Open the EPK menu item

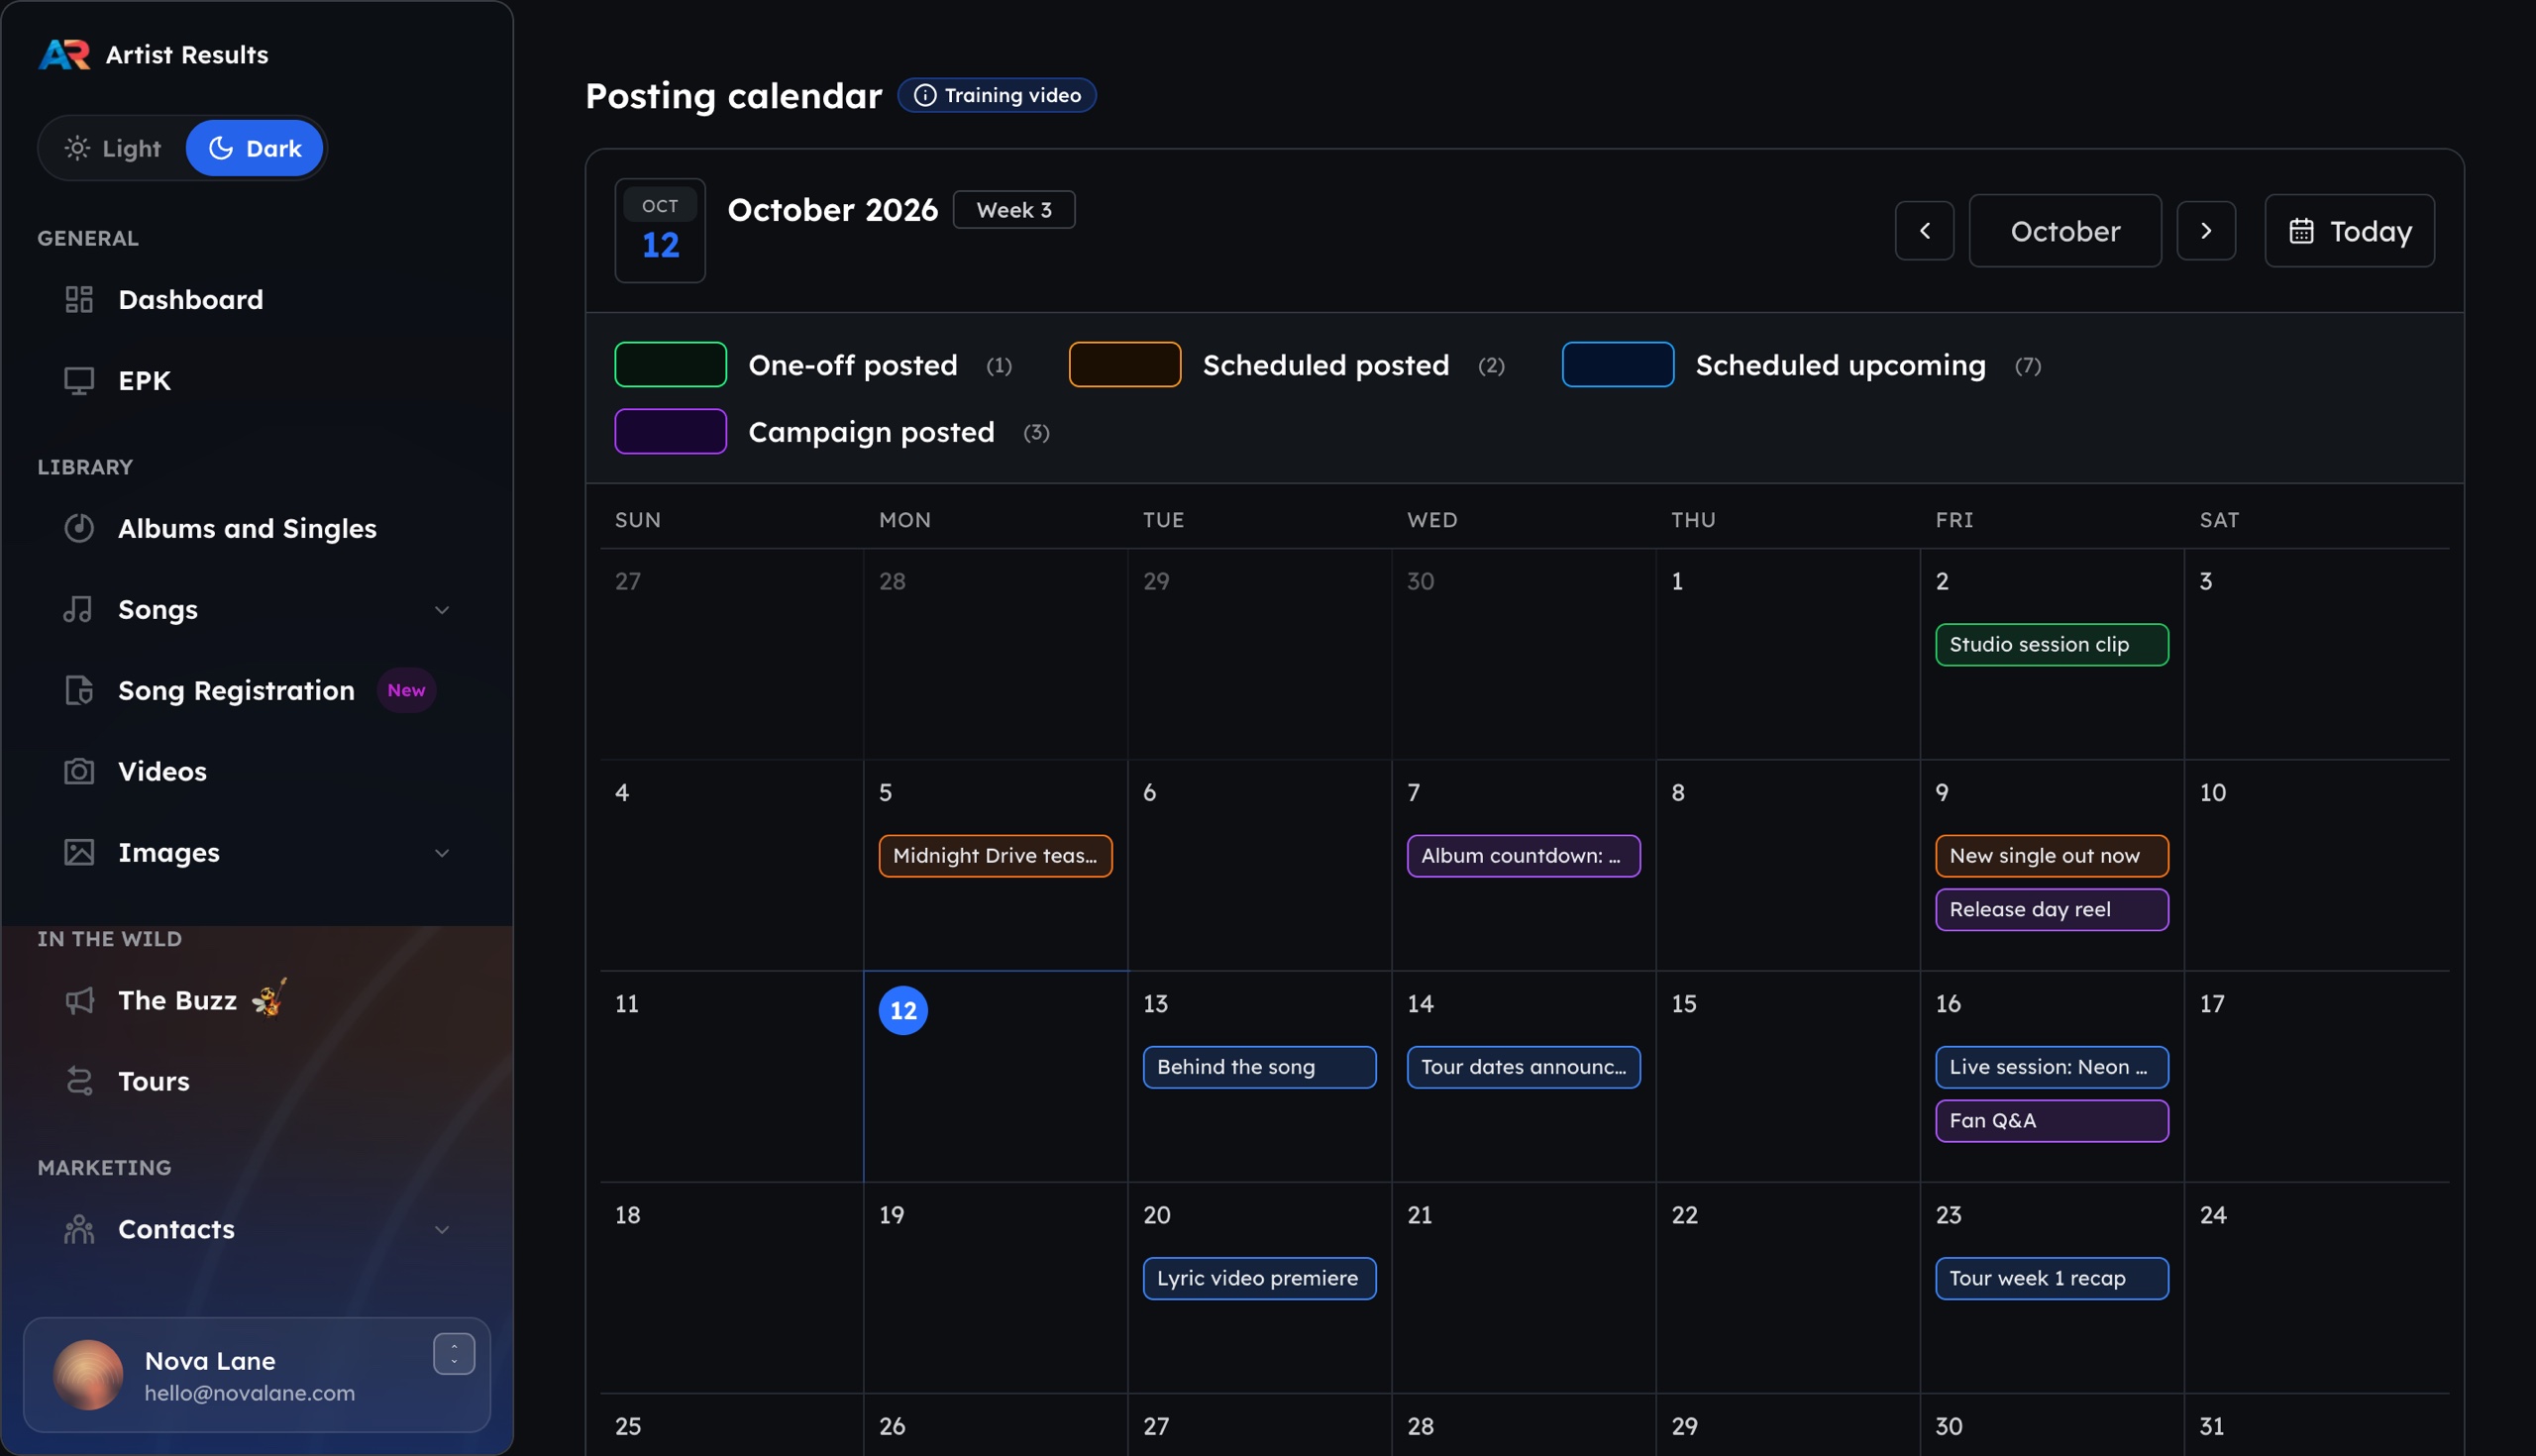[x=258, y=380]
